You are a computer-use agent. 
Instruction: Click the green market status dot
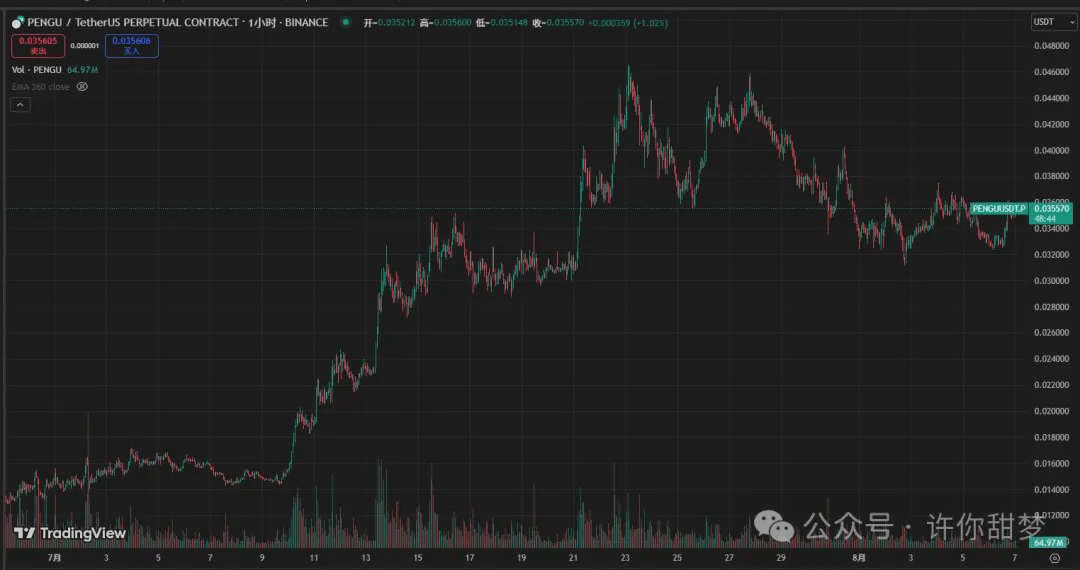pyautogui.click(x=346, y=22)
